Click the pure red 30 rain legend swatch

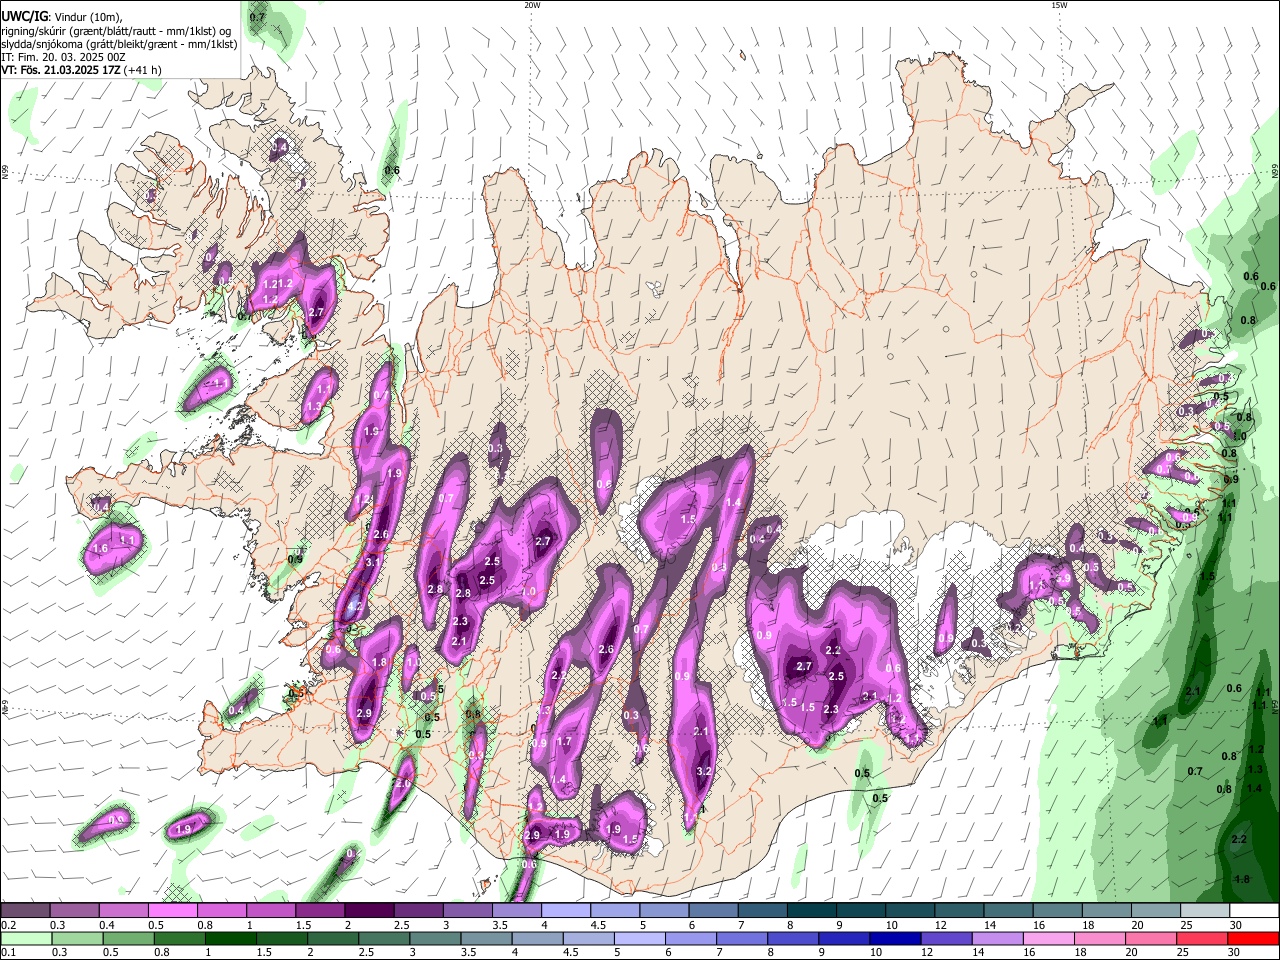coord(1253,938)
